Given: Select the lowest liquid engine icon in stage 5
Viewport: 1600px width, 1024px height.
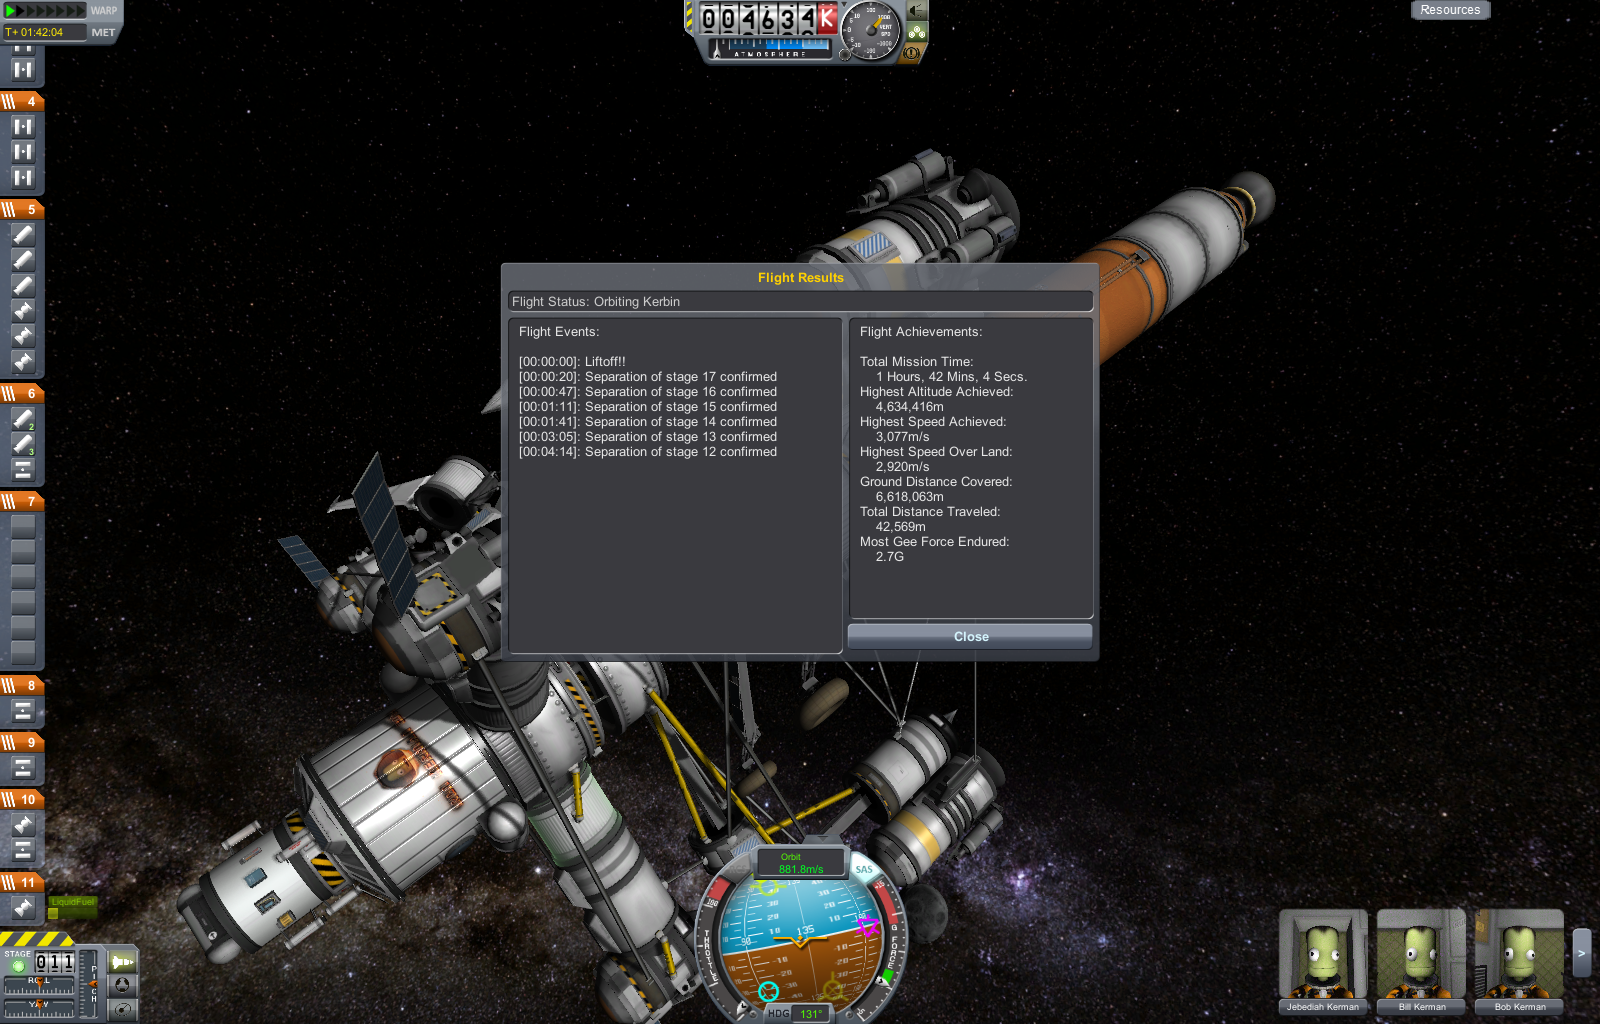Looking at the screenshot, I should pos(23,361).
